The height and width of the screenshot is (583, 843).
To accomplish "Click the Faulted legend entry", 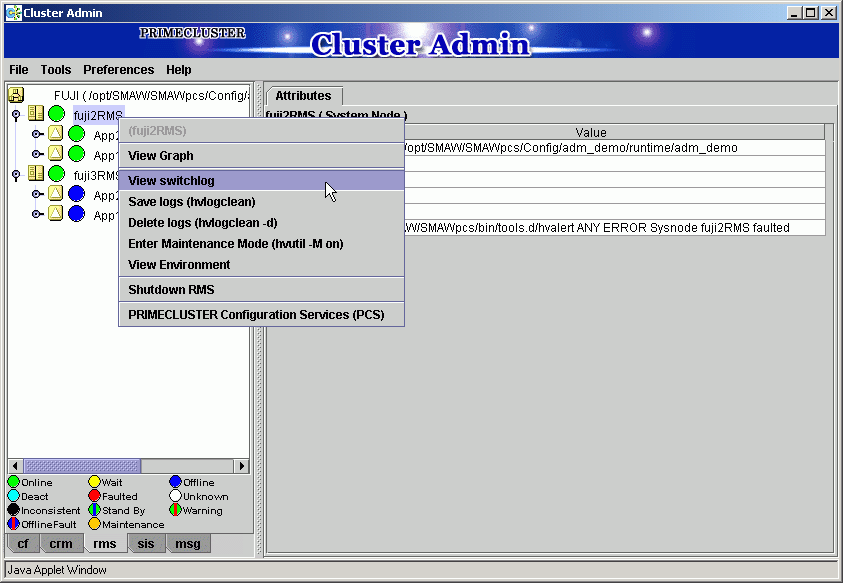I will 113,496.
